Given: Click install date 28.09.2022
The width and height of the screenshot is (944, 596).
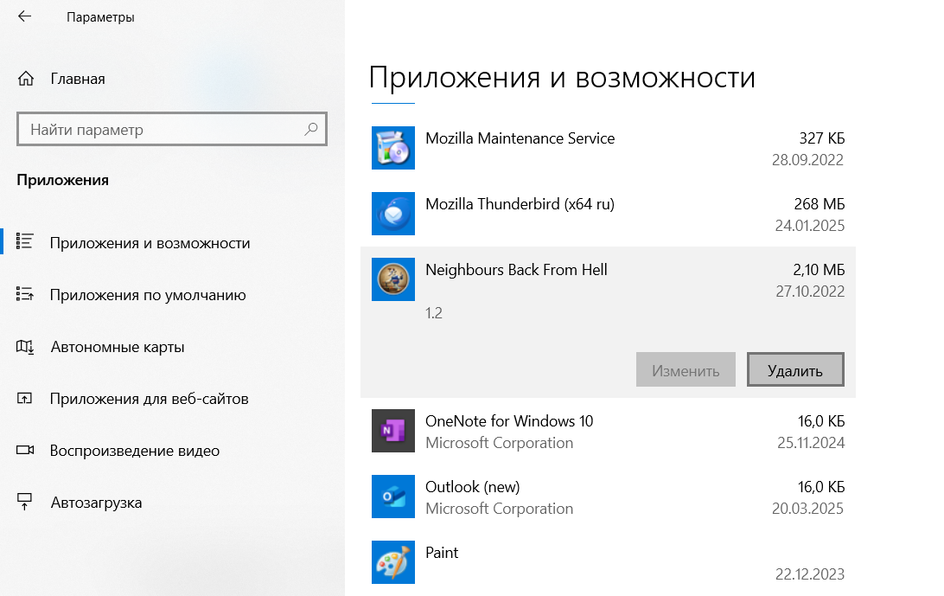Looking at the screenshot, I should 808,160.
